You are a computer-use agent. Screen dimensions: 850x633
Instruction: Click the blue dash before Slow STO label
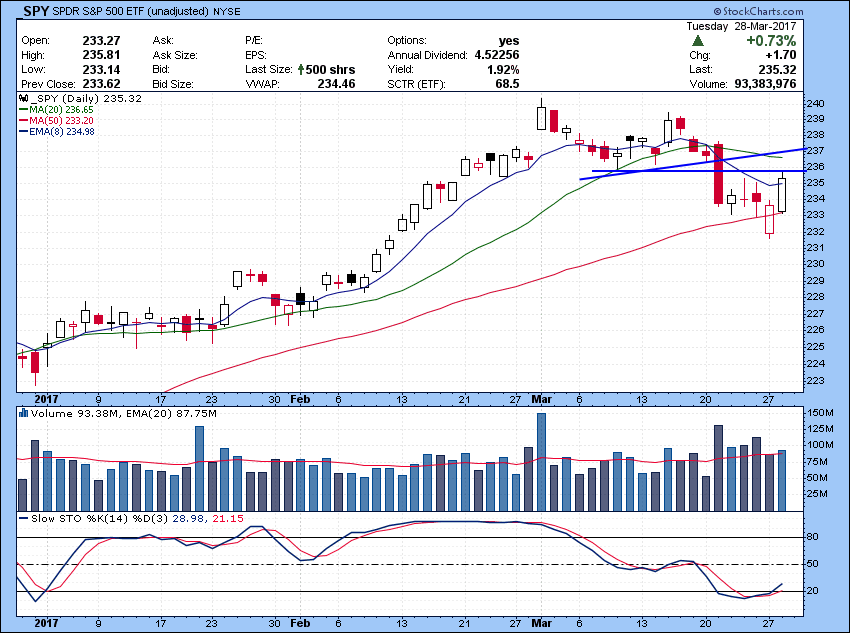pos(23,519)
